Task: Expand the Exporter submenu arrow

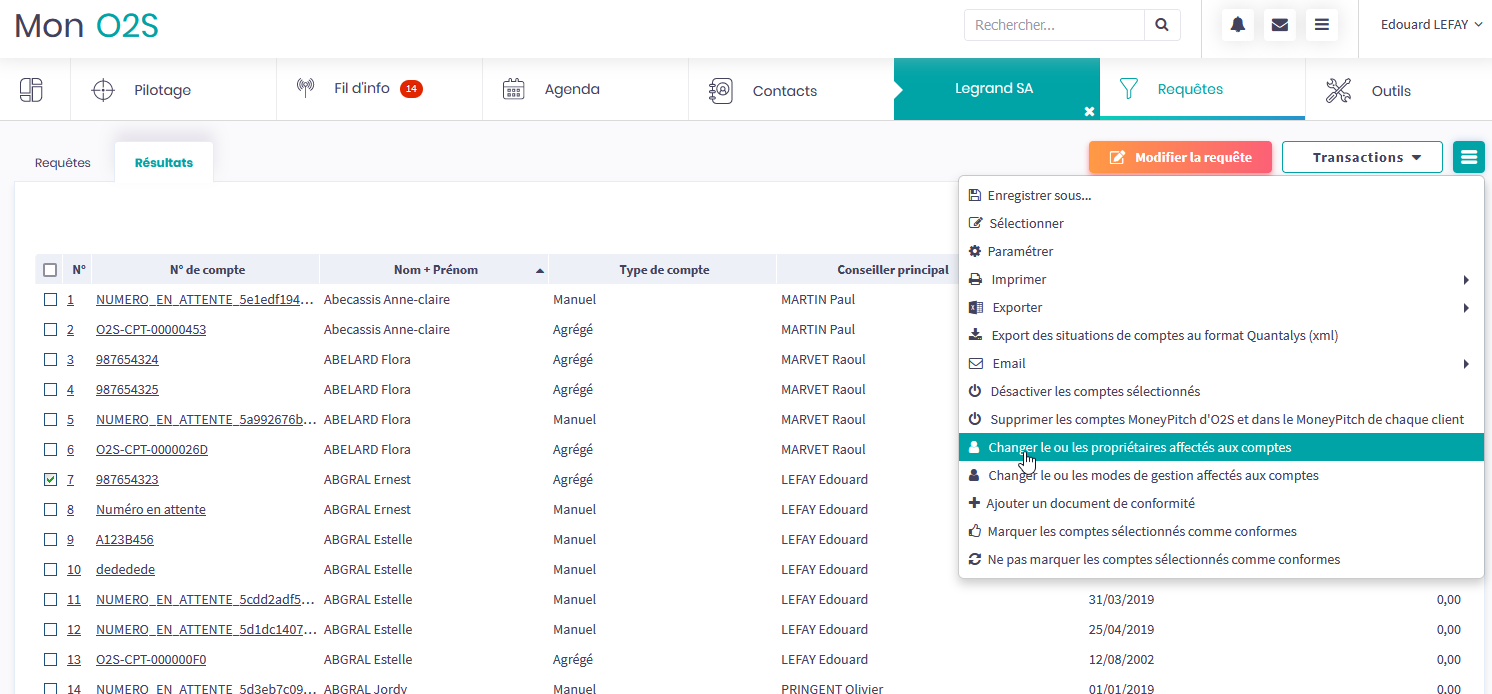Action: point(1466,308)
